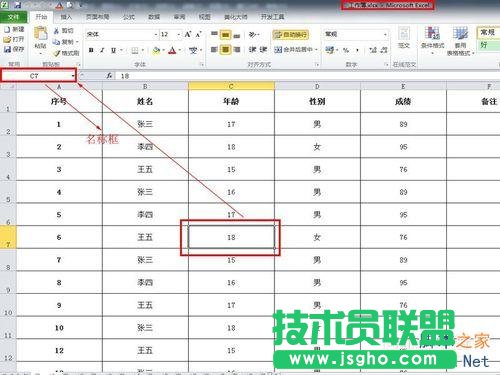Image resolution: width=500 pixels, height=375 pixels.
Task: Expand the paste options arrow under 粘贴
Action: pyautogui.click(x=41, y=53)
